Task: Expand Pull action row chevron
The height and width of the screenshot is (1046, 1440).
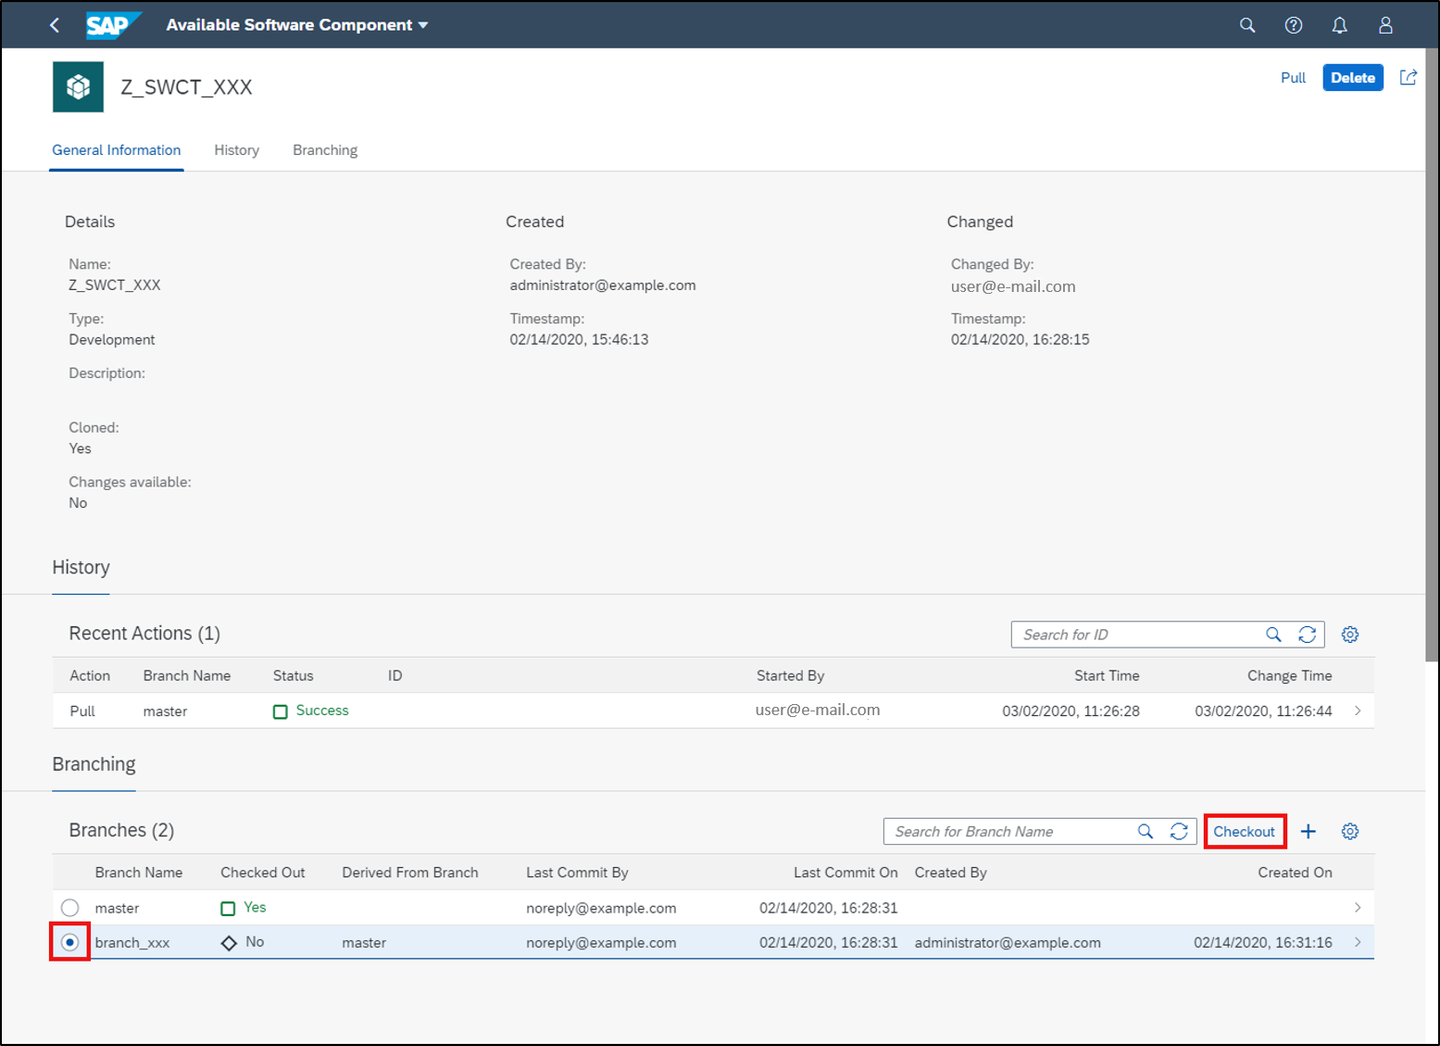Action: pos(1357,710)
